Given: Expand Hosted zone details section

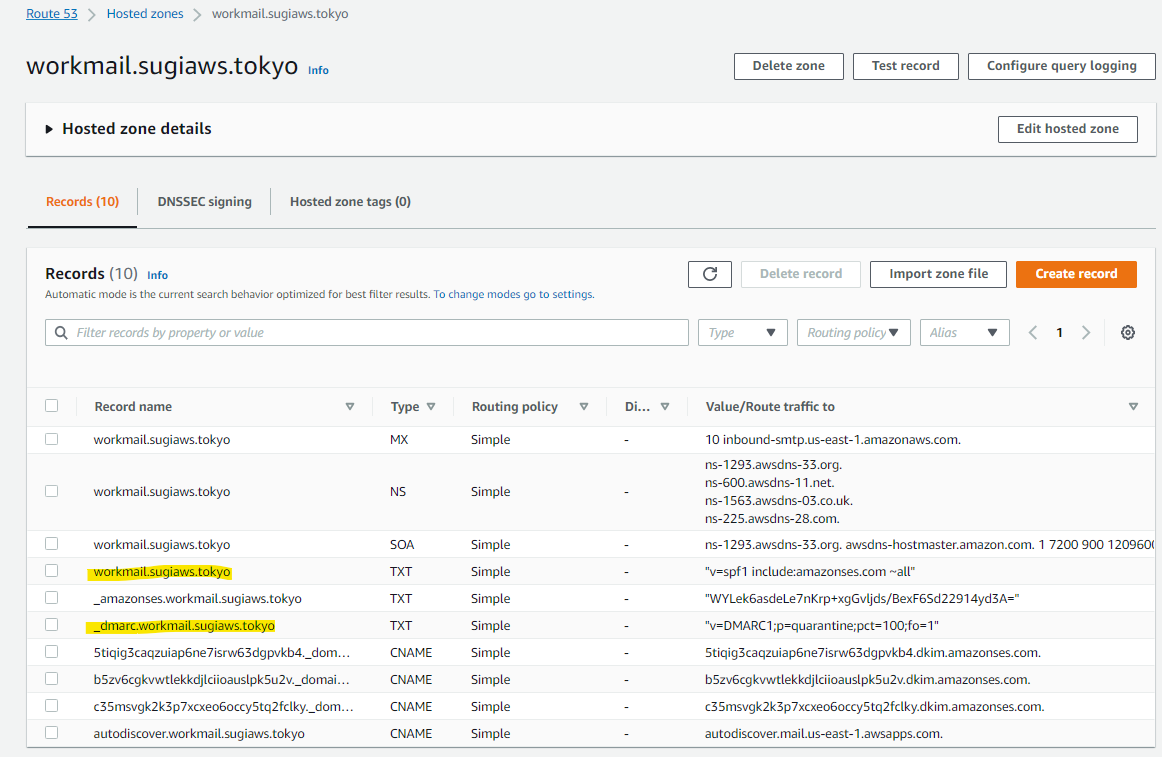Looking at the screenshot, I should pos(49,129).
